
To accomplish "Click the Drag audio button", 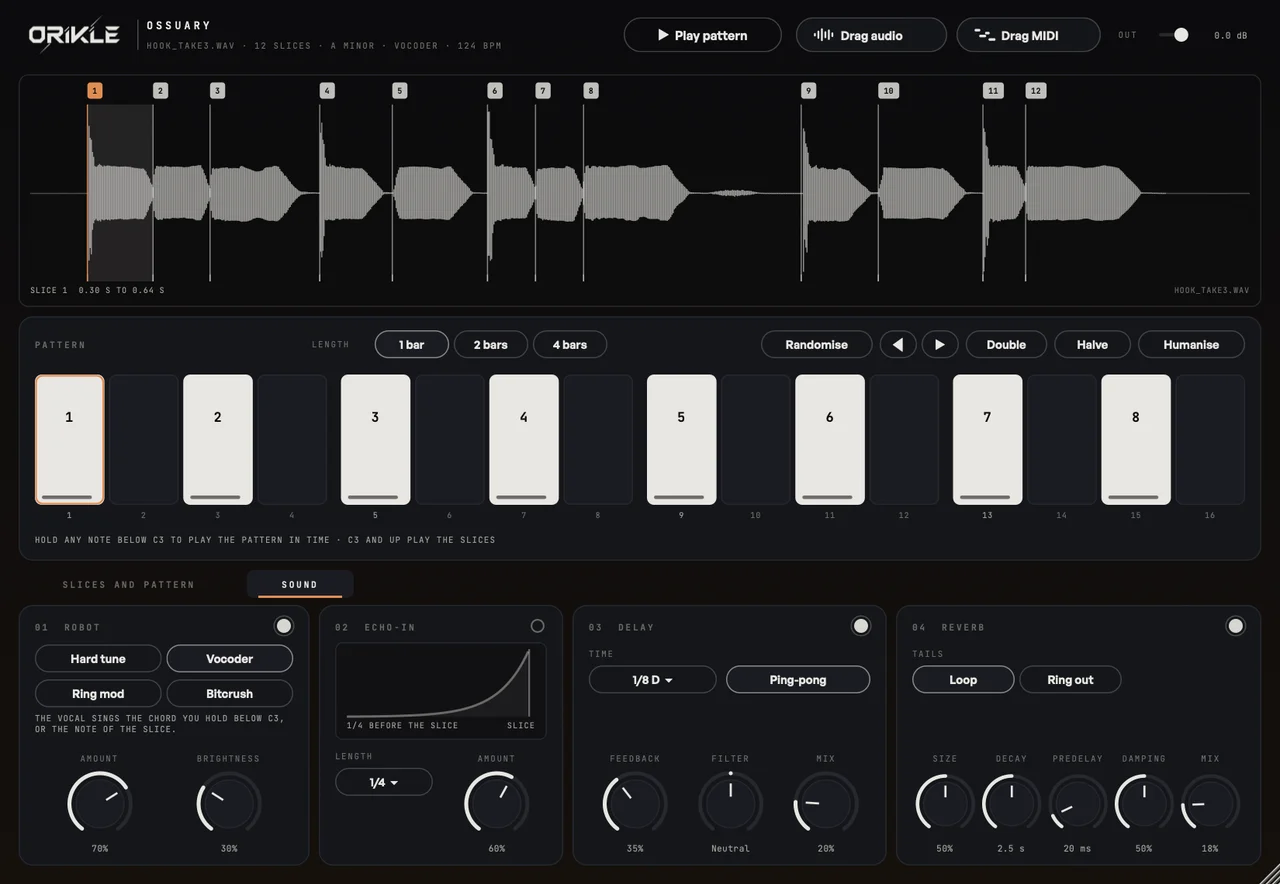I will click(871, 35).
